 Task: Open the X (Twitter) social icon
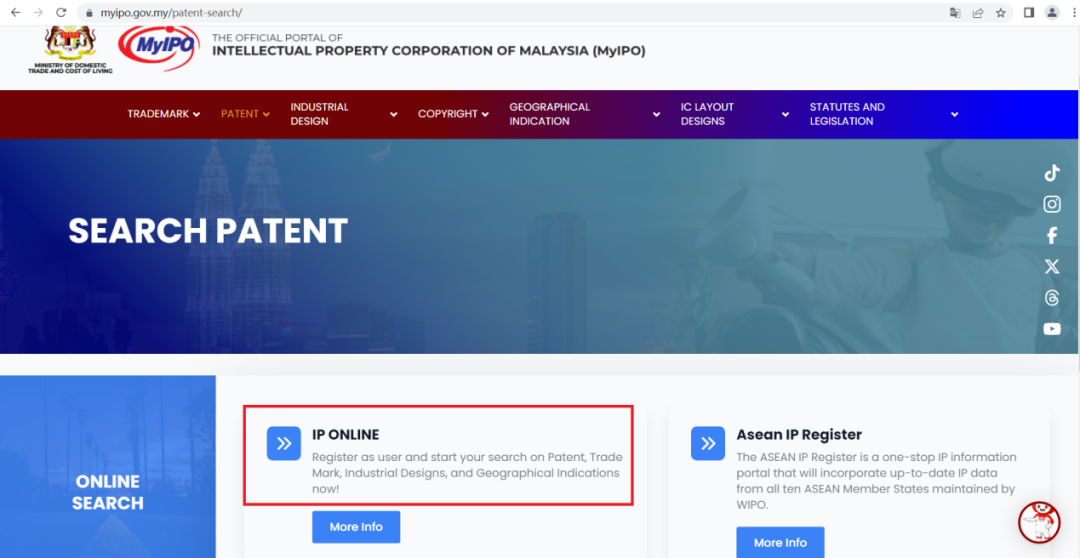(1052, 267)
